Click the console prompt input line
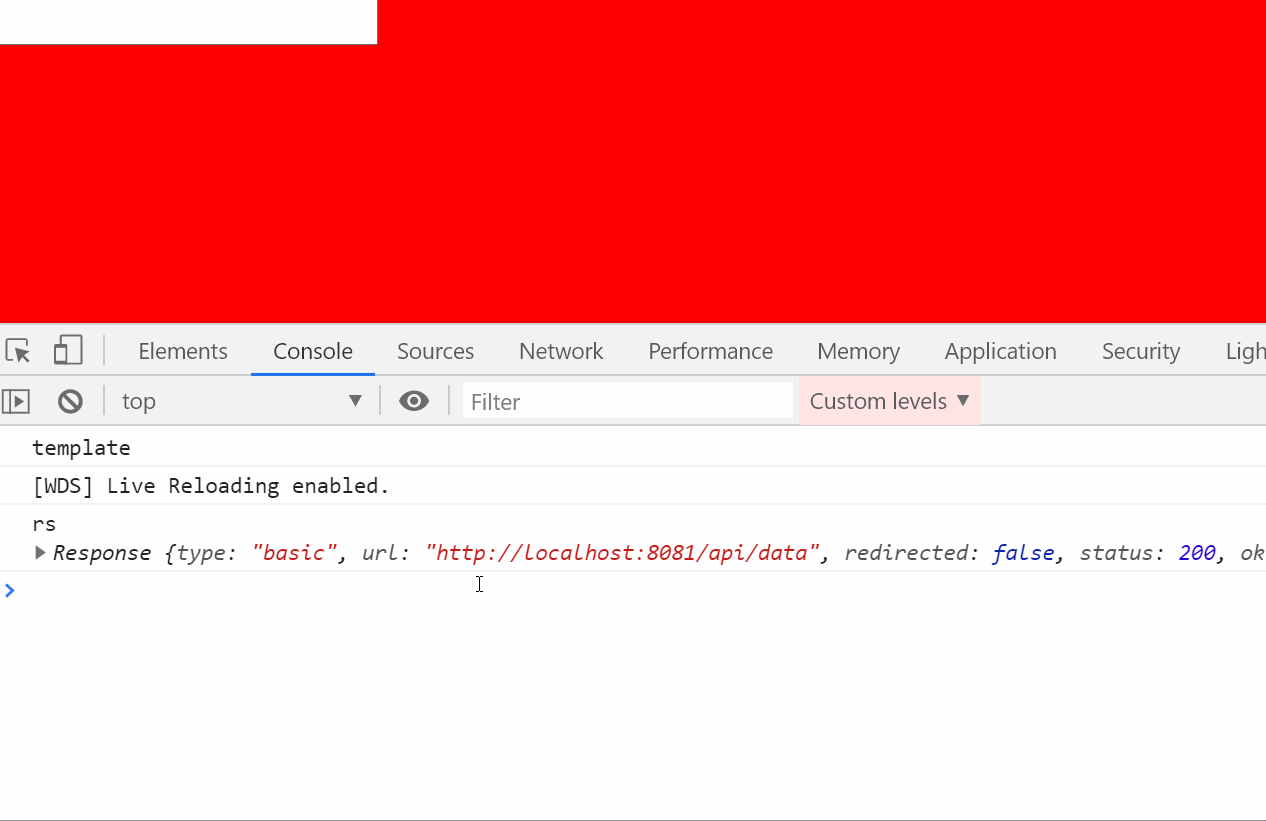The width and height of the screenshot is (1266, 821). coord(640,590)
